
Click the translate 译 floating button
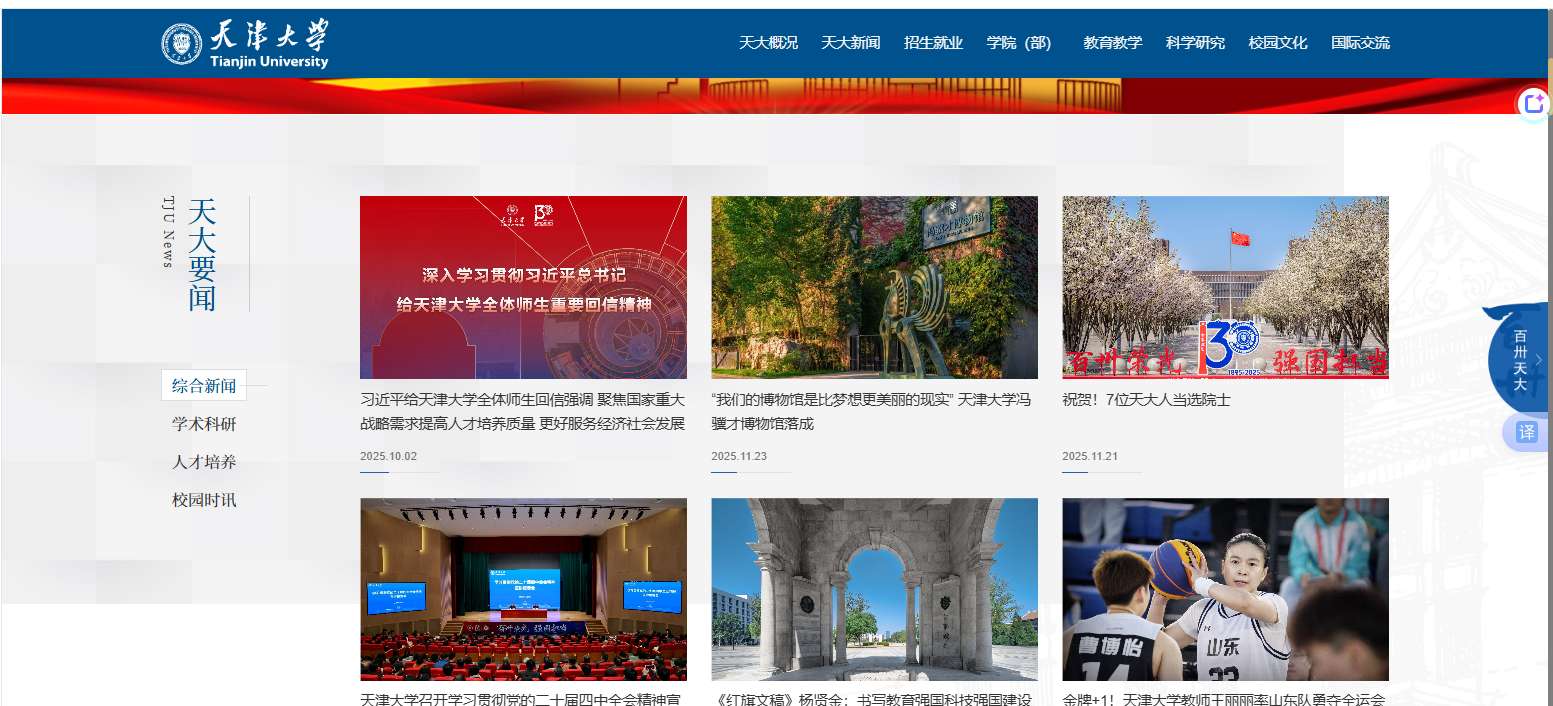click(1526, 432)
